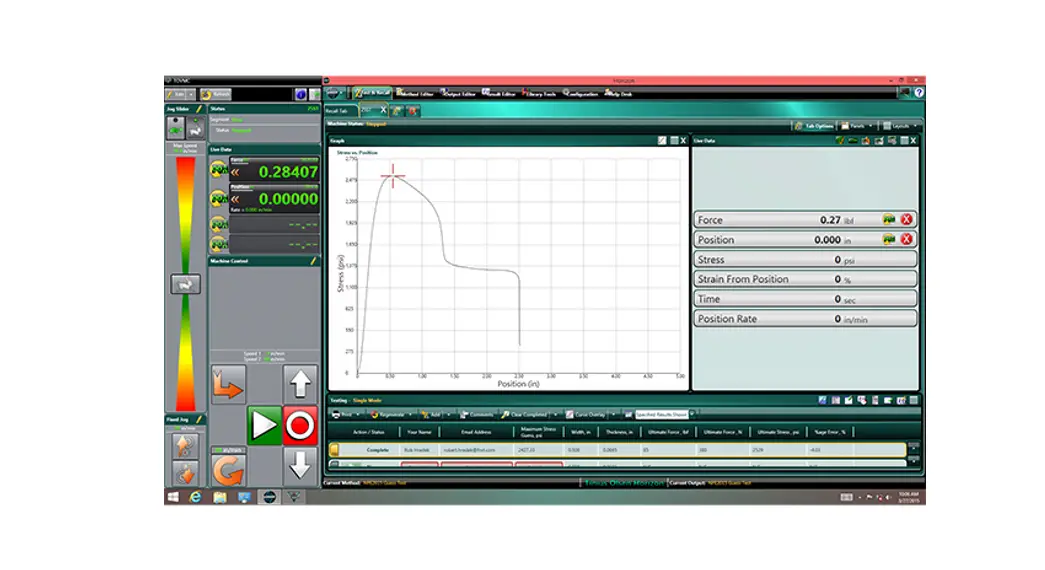Select the rabbit fast jog speed icon
This screenshot has height=570, width=1045.
195,127
